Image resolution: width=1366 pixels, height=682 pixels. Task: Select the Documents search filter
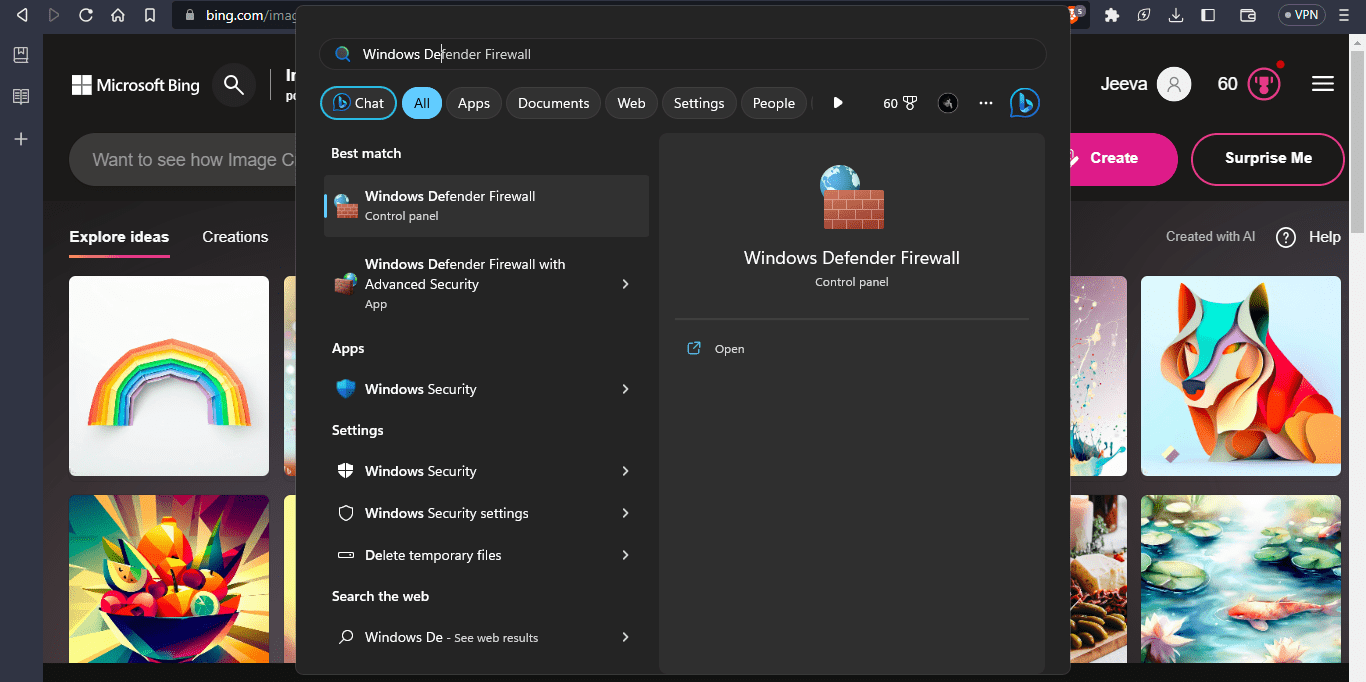click(553, 102)
